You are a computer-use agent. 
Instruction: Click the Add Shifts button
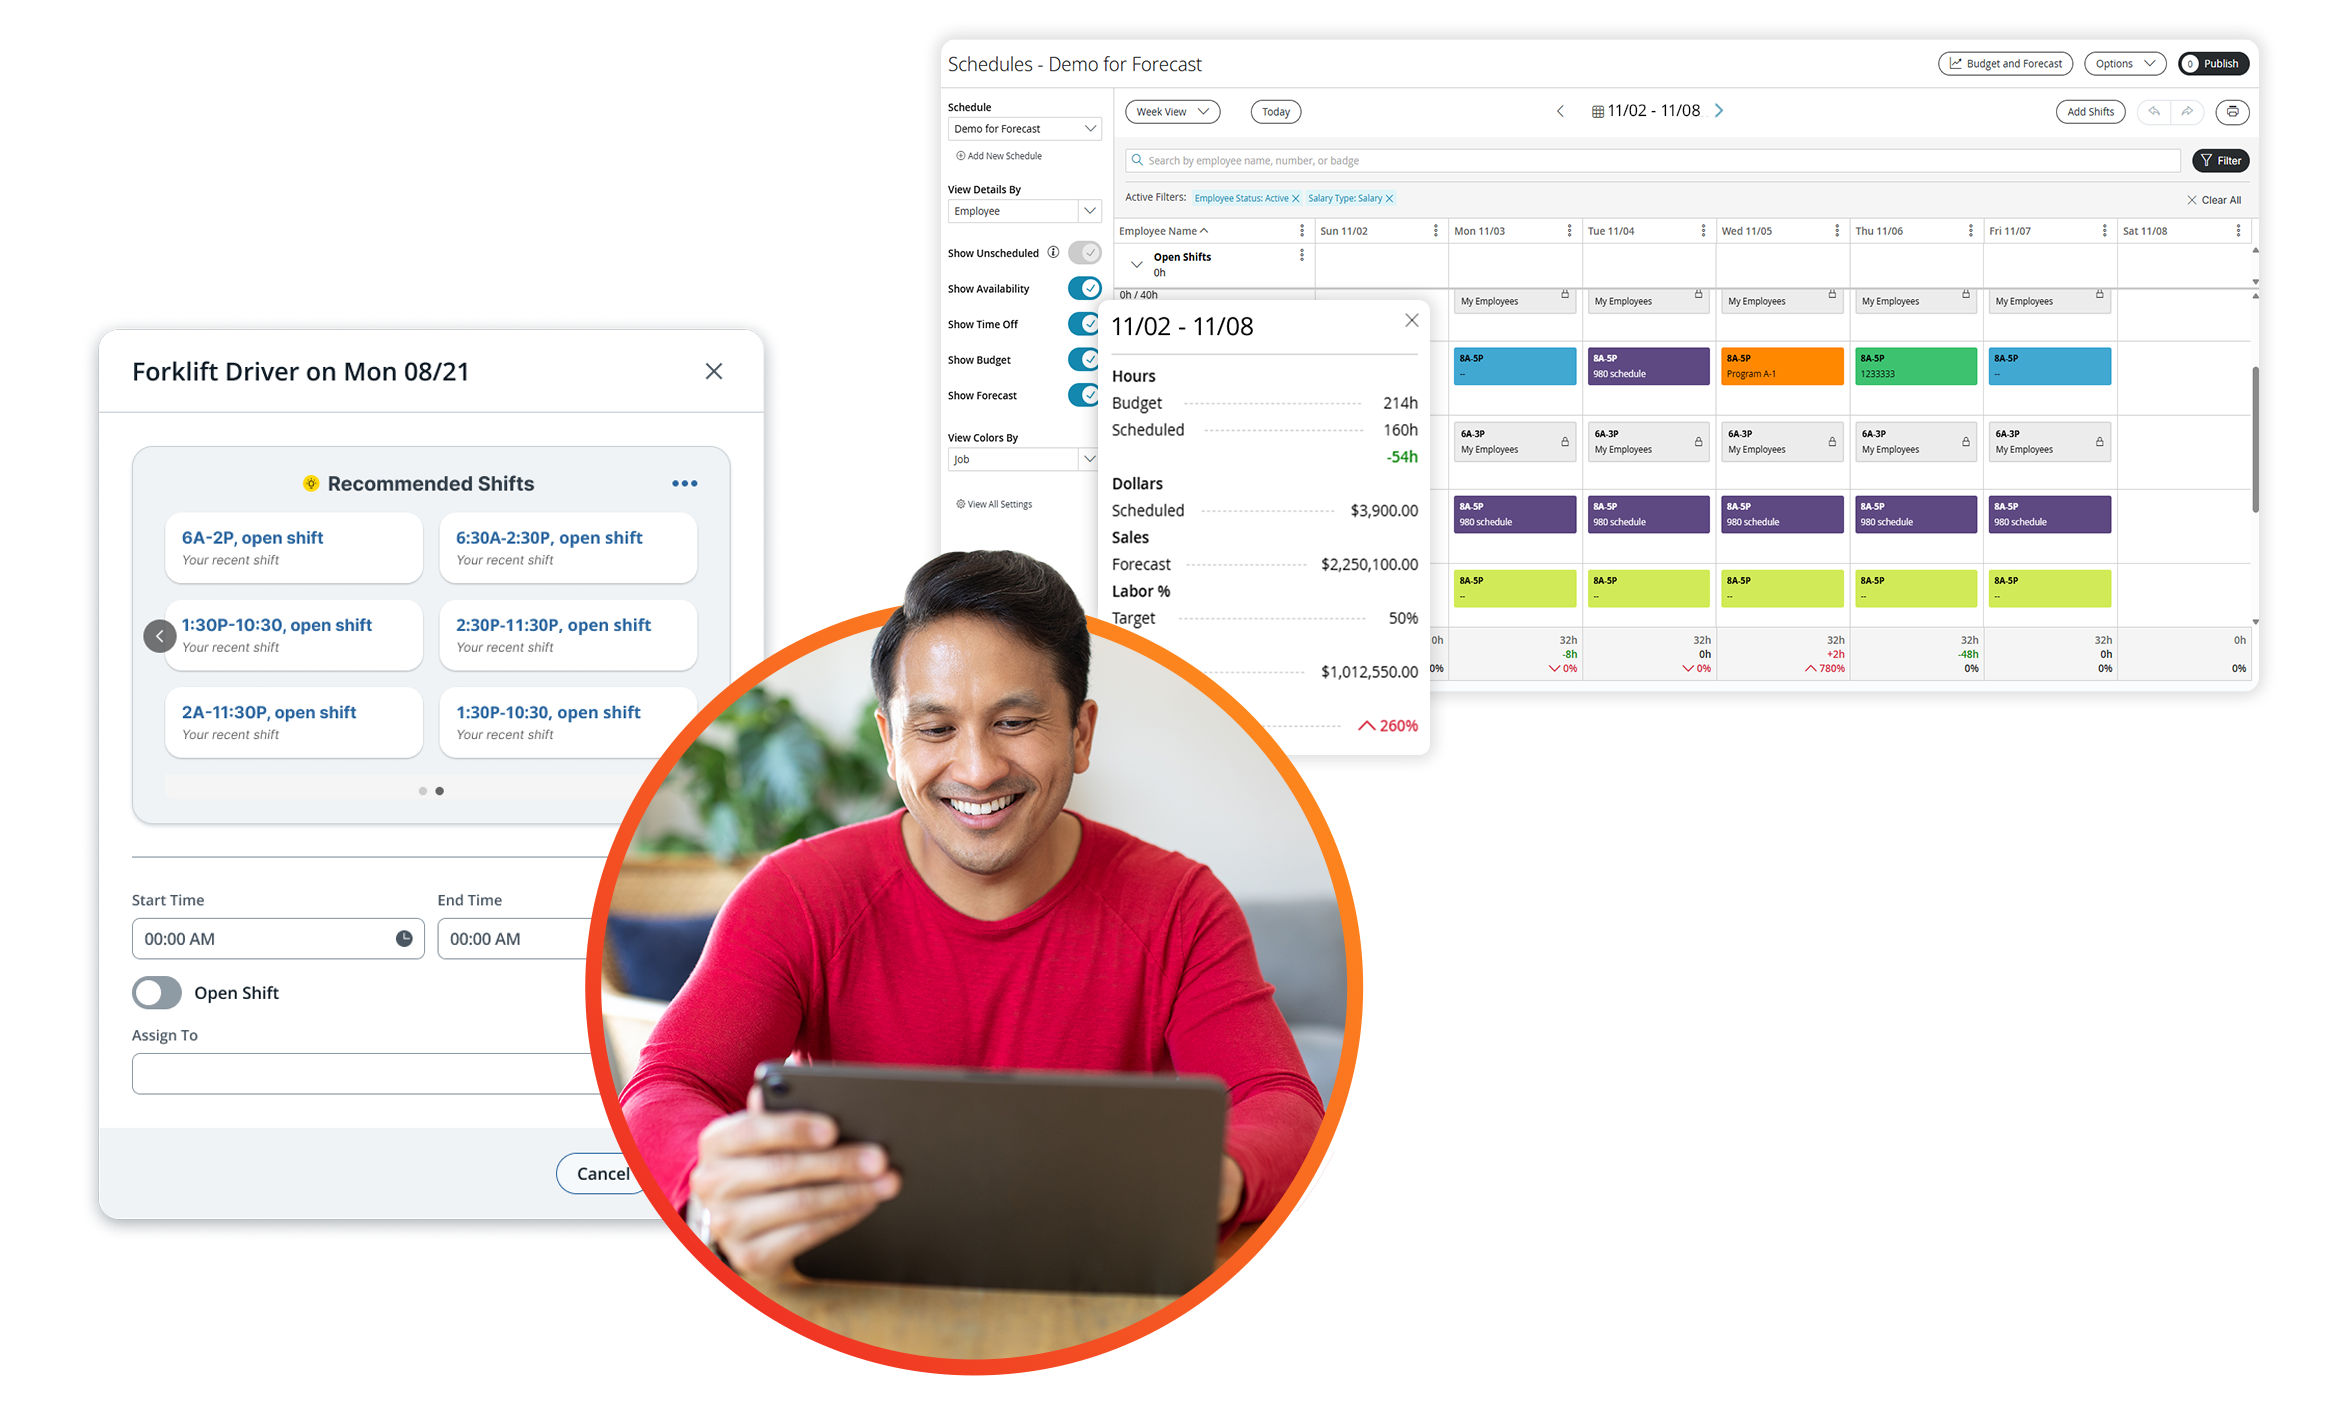pos(2090,112)
